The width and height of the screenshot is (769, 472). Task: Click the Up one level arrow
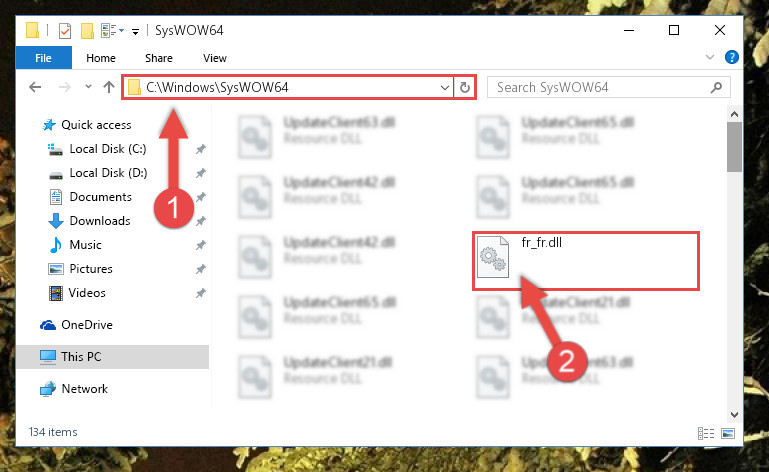click(x=109, y=87)
